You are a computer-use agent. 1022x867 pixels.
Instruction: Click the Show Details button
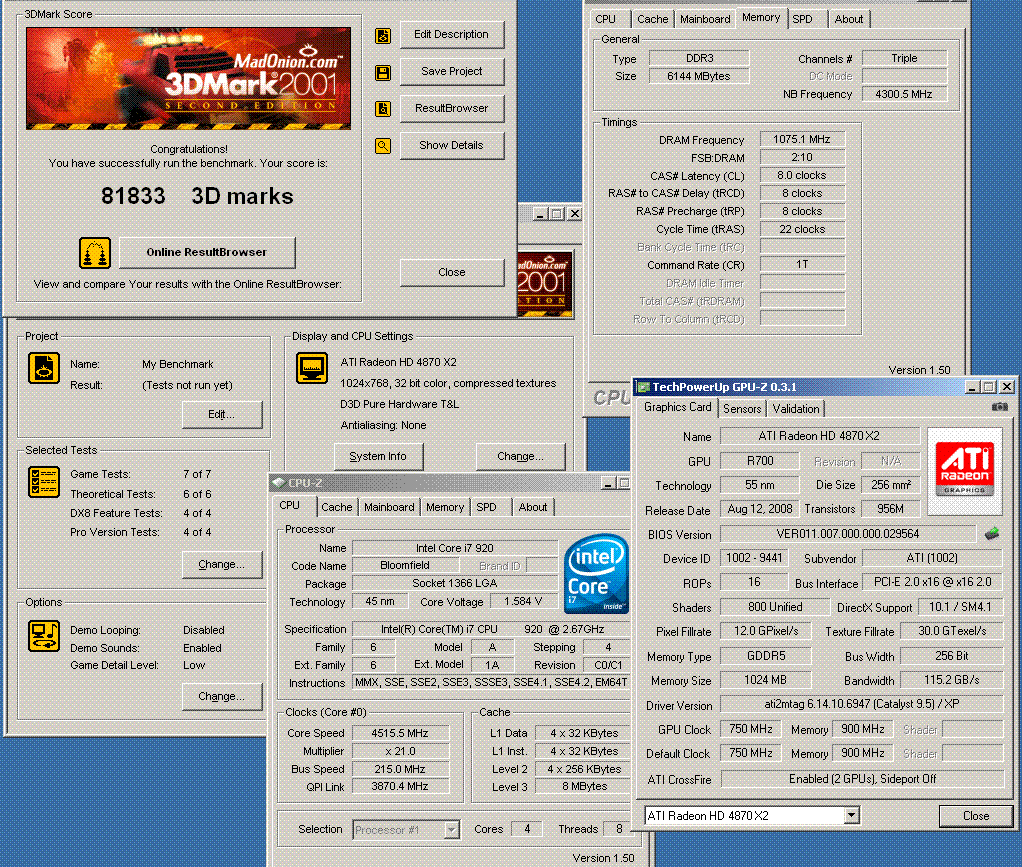pyautogui.click(x=452, y=145)
